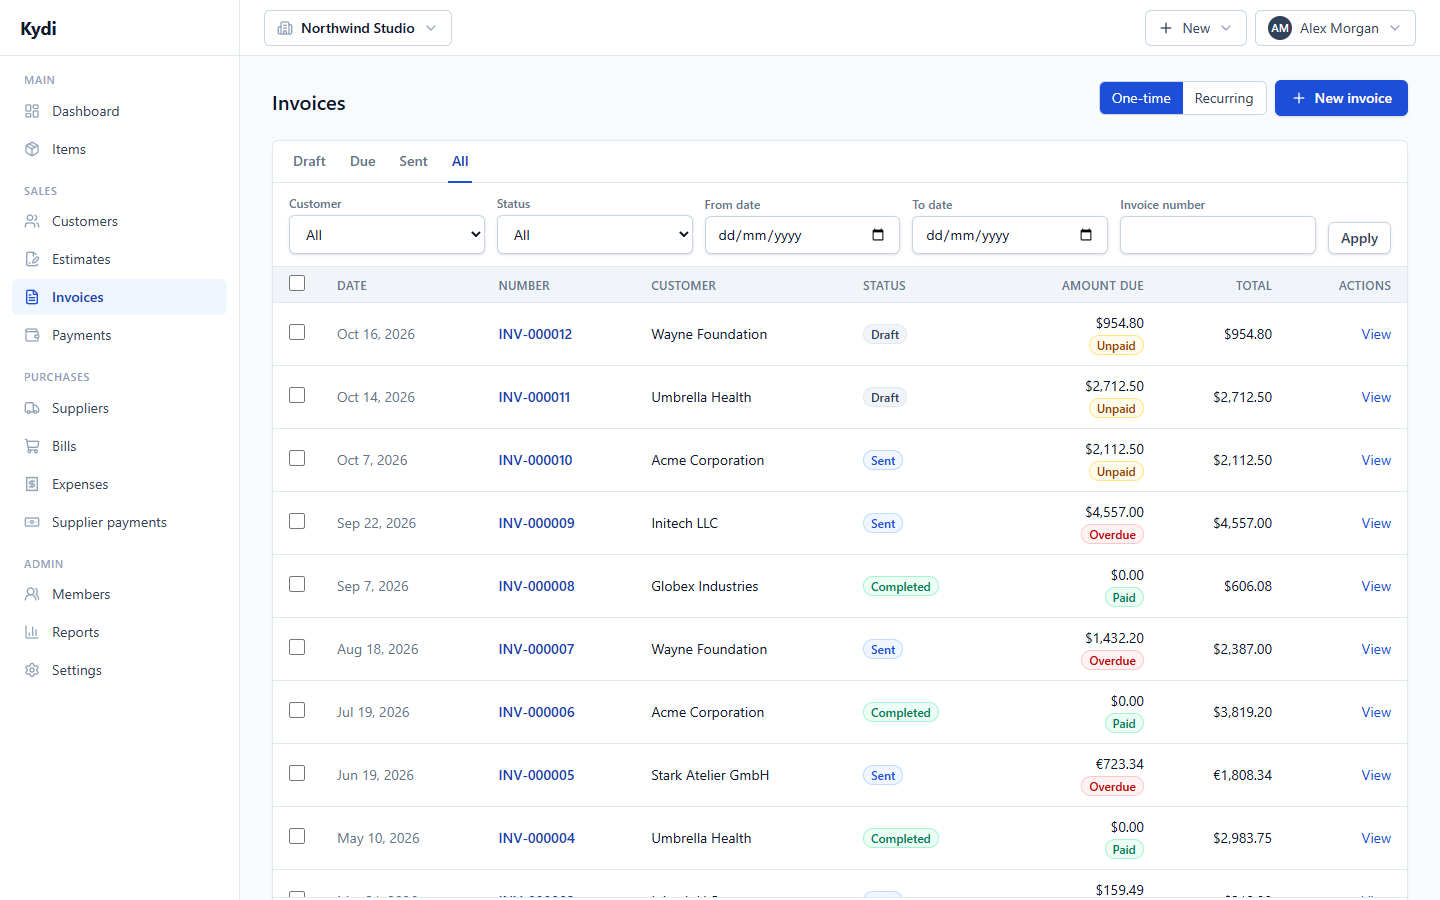Tick the INV-000008 row checkbox
The image size is (1440, 900).
coord(297,584)
